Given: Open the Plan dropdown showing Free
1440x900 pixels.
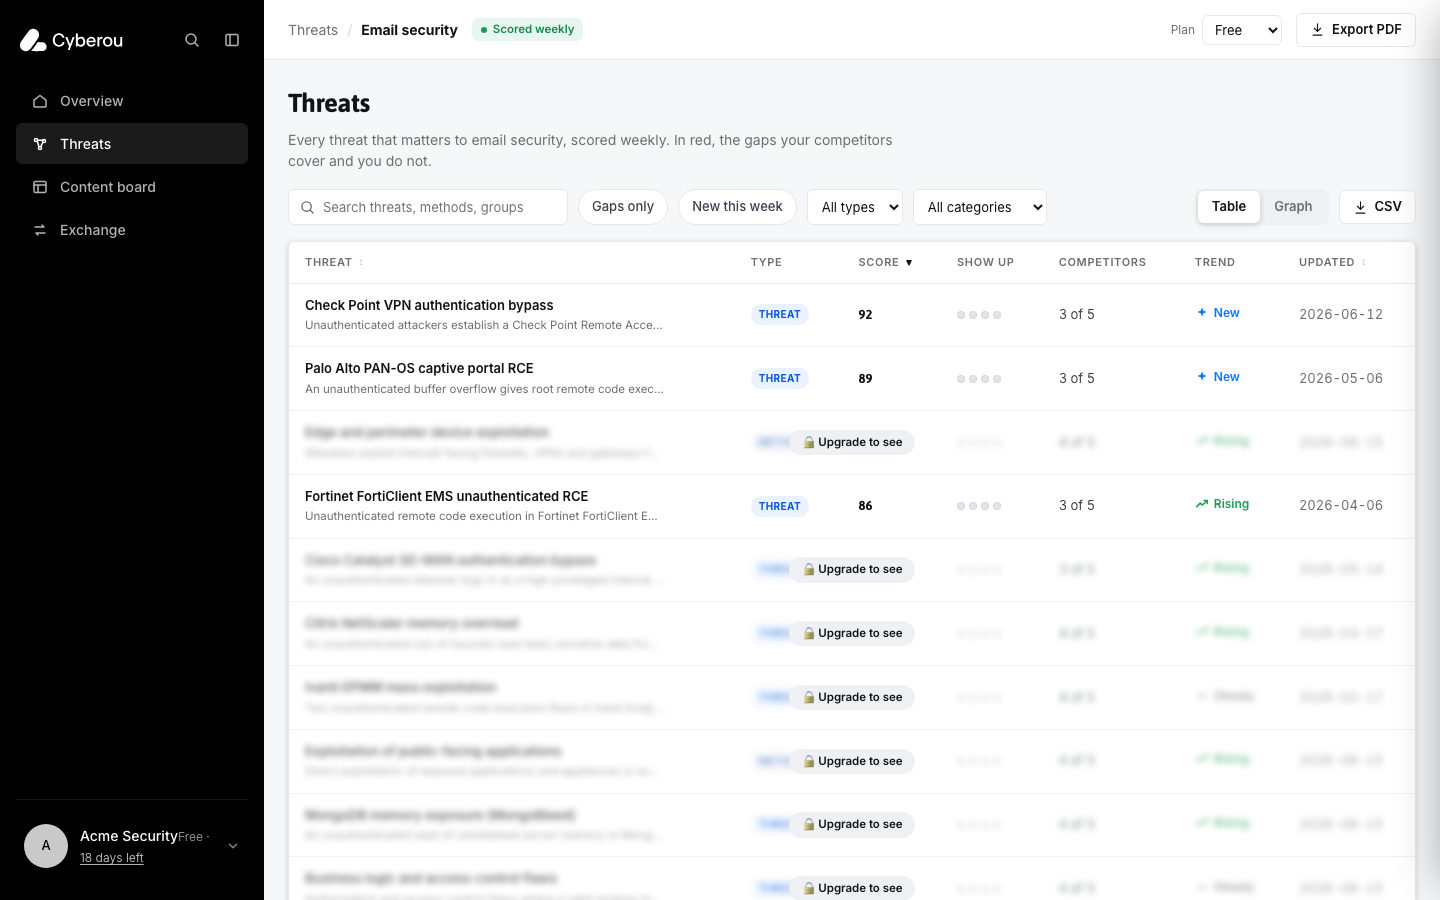Looking at the screenshot, I should coord(1242,30).
